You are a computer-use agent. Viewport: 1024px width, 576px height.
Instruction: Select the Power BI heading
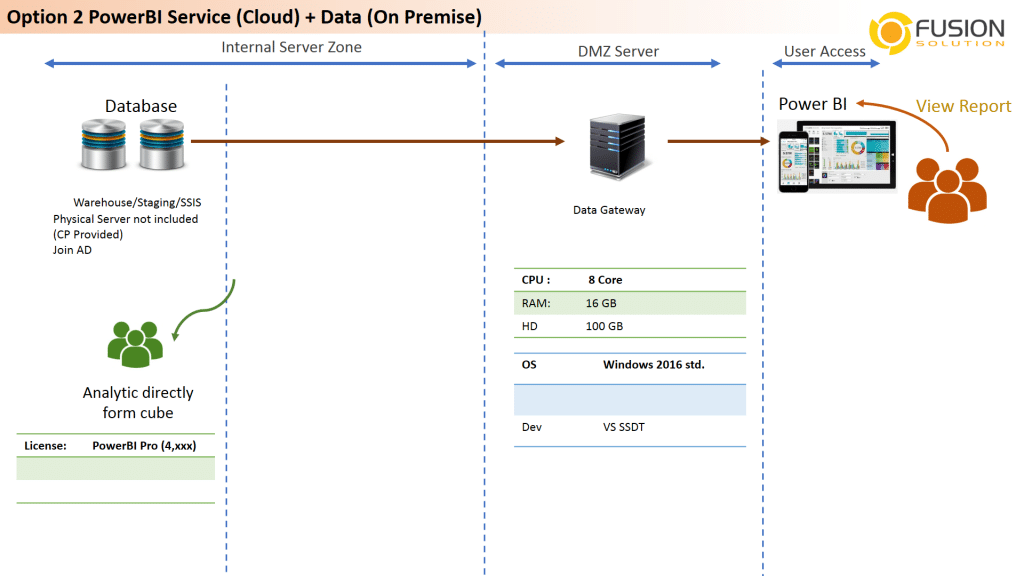click(812, 104)
